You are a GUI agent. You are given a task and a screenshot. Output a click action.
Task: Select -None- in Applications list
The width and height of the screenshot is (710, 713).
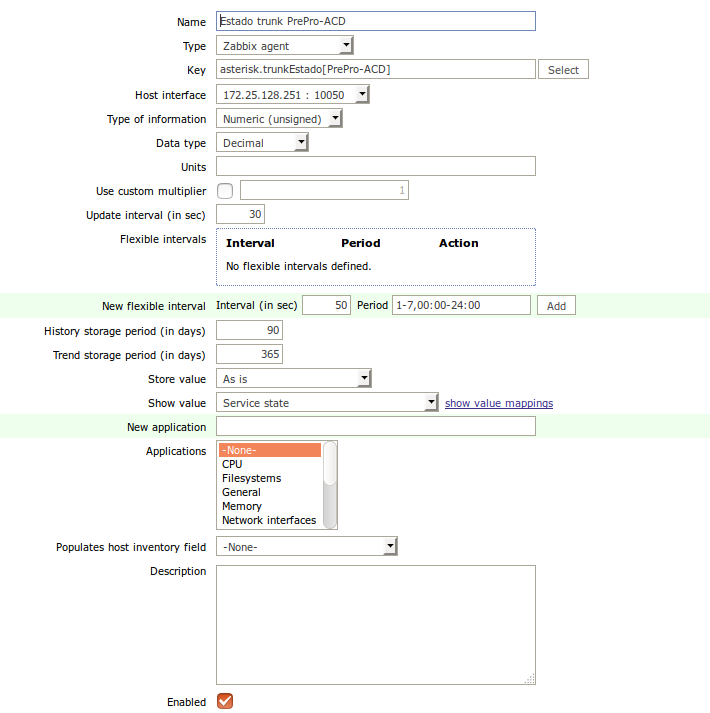(x=270, y=450)
